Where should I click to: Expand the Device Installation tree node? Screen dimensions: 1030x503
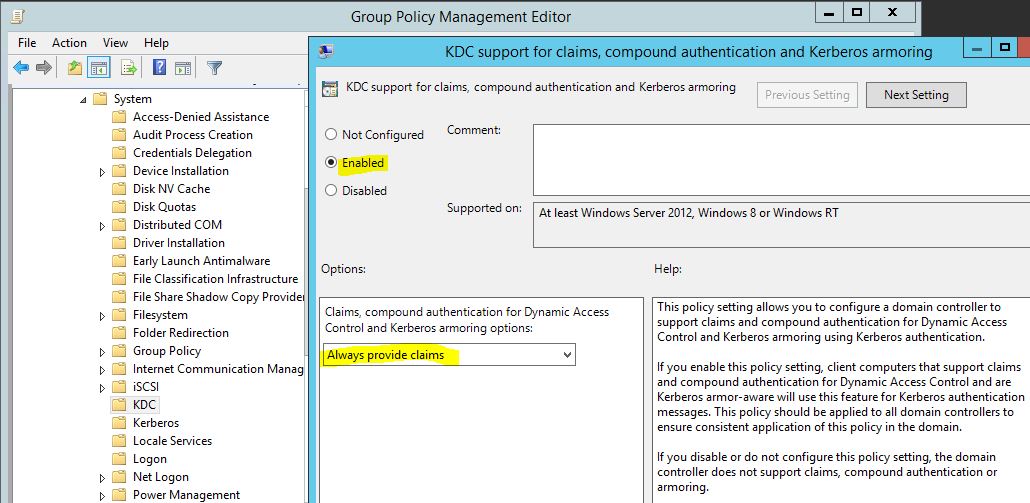[x=103, y=172]
